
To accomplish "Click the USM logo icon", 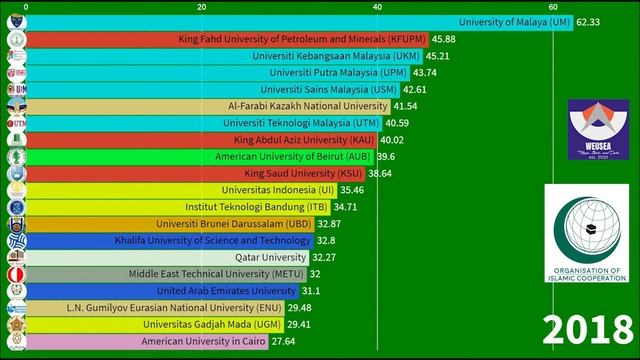I will click(17, 89).
